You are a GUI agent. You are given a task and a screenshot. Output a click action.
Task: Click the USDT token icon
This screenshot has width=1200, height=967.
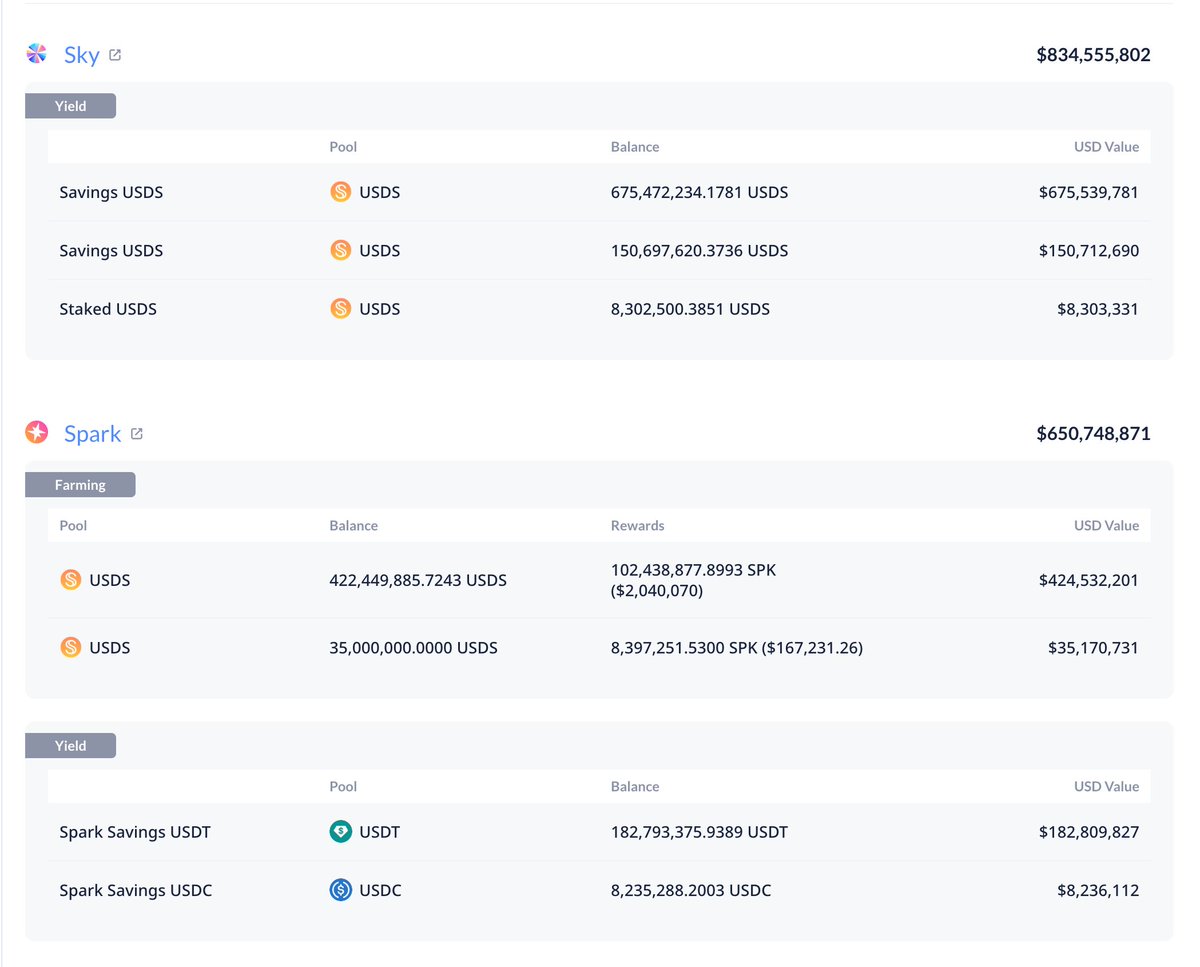[341, 832]
